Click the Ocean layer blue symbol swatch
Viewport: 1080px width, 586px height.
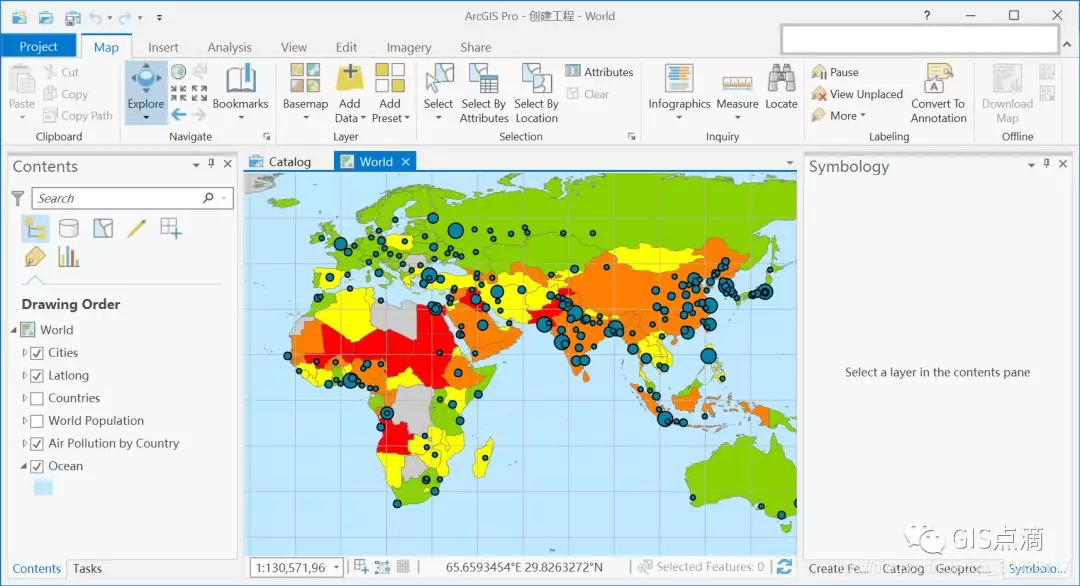(x=43, y=487)
